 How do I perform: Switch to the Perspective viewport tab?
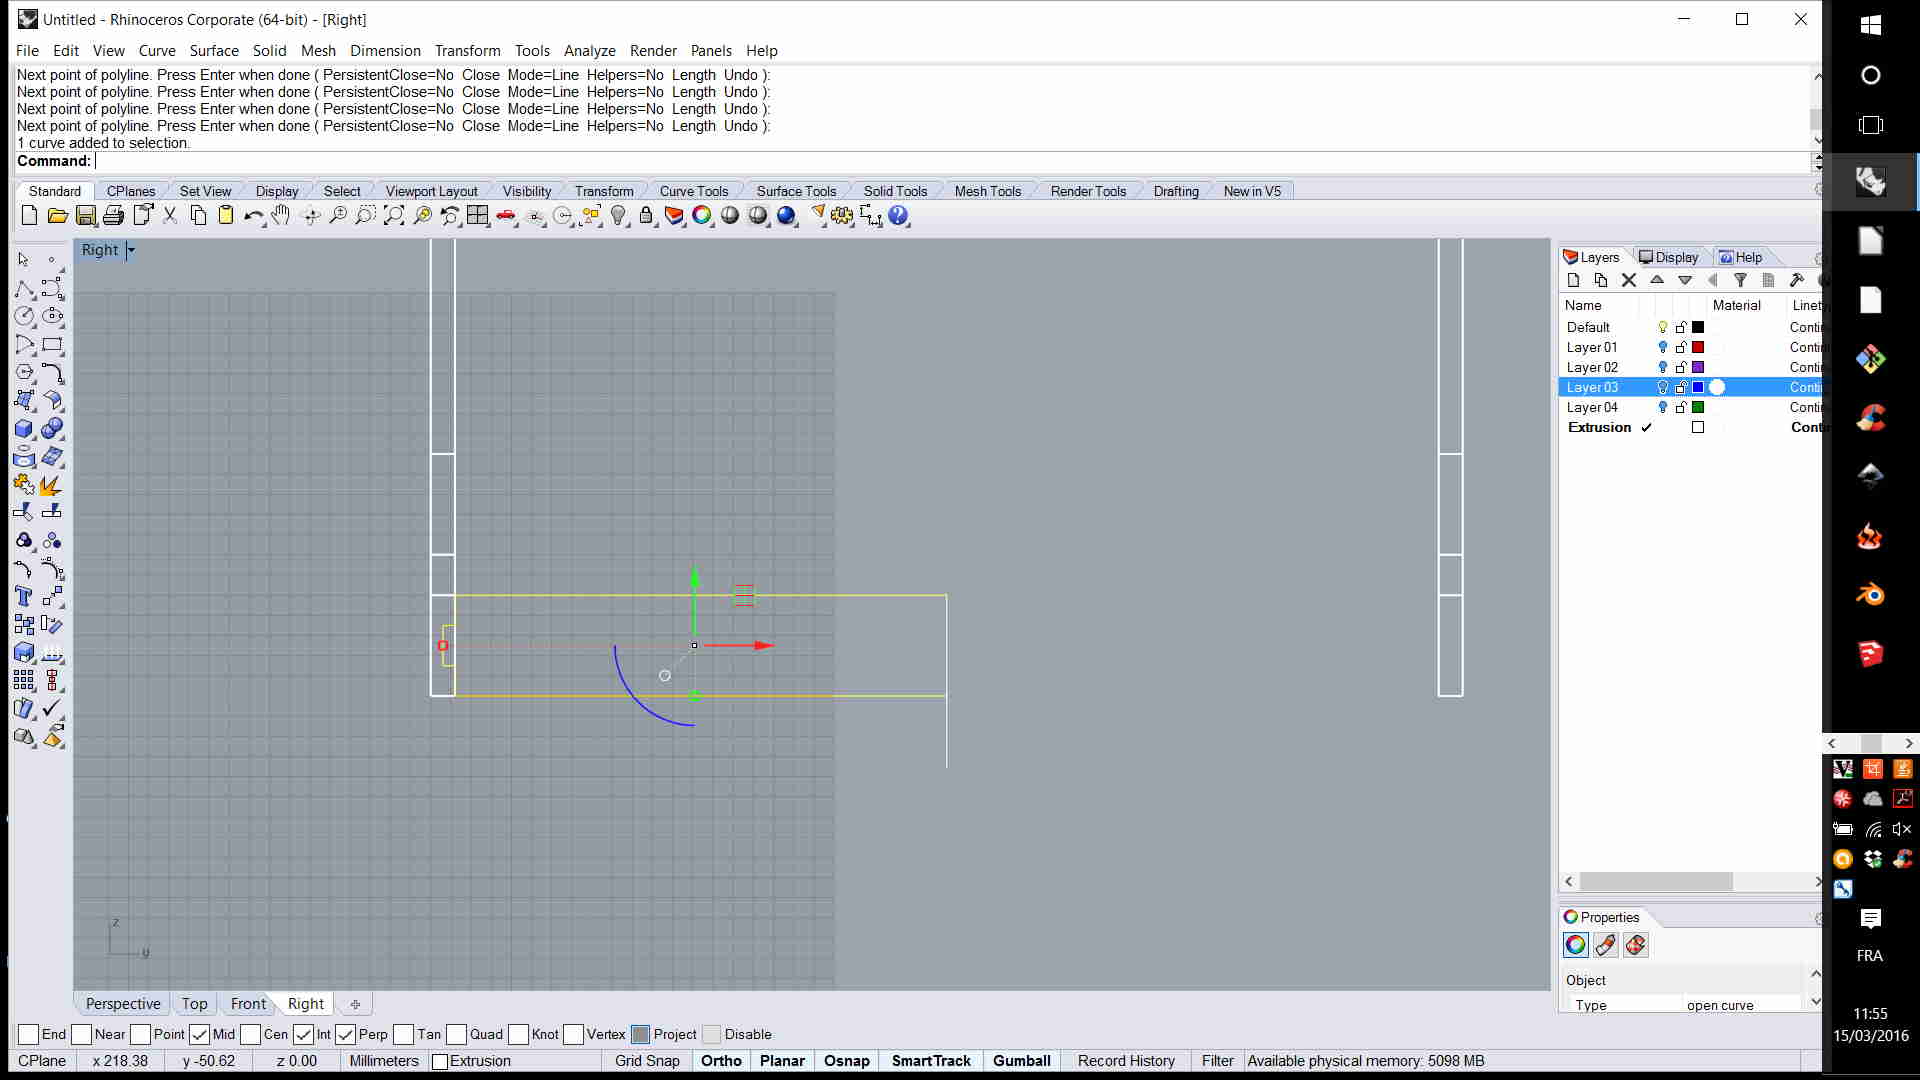(x=123, y=1004)
